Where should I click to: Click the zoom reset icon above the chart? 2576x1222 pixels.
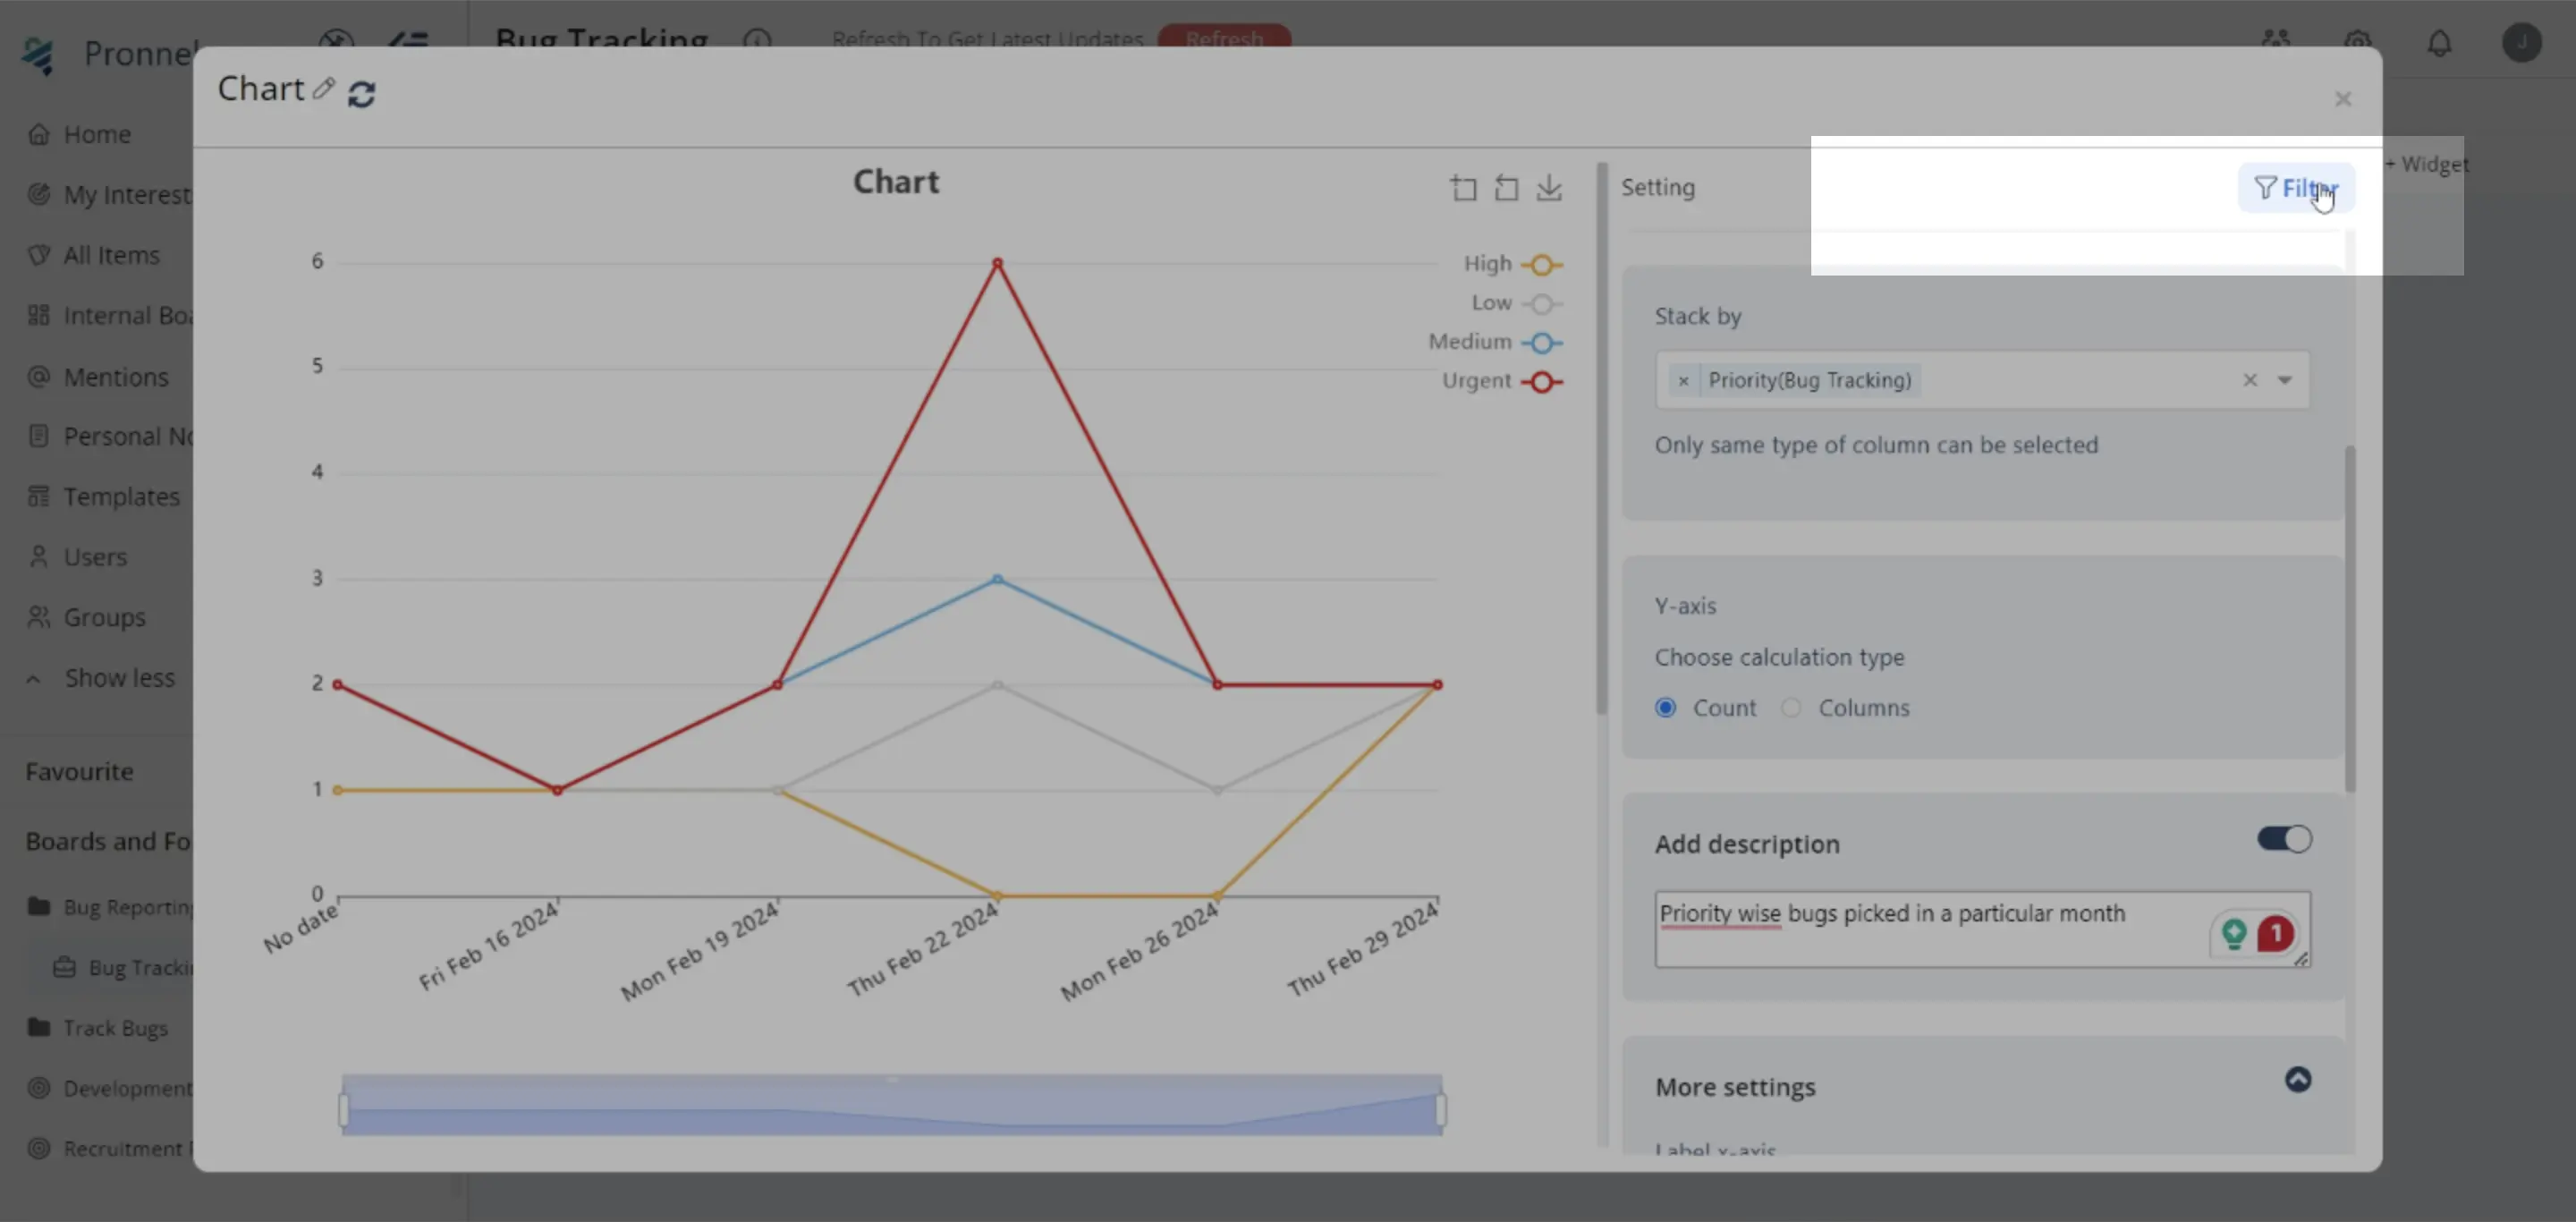pos(1506,188)
